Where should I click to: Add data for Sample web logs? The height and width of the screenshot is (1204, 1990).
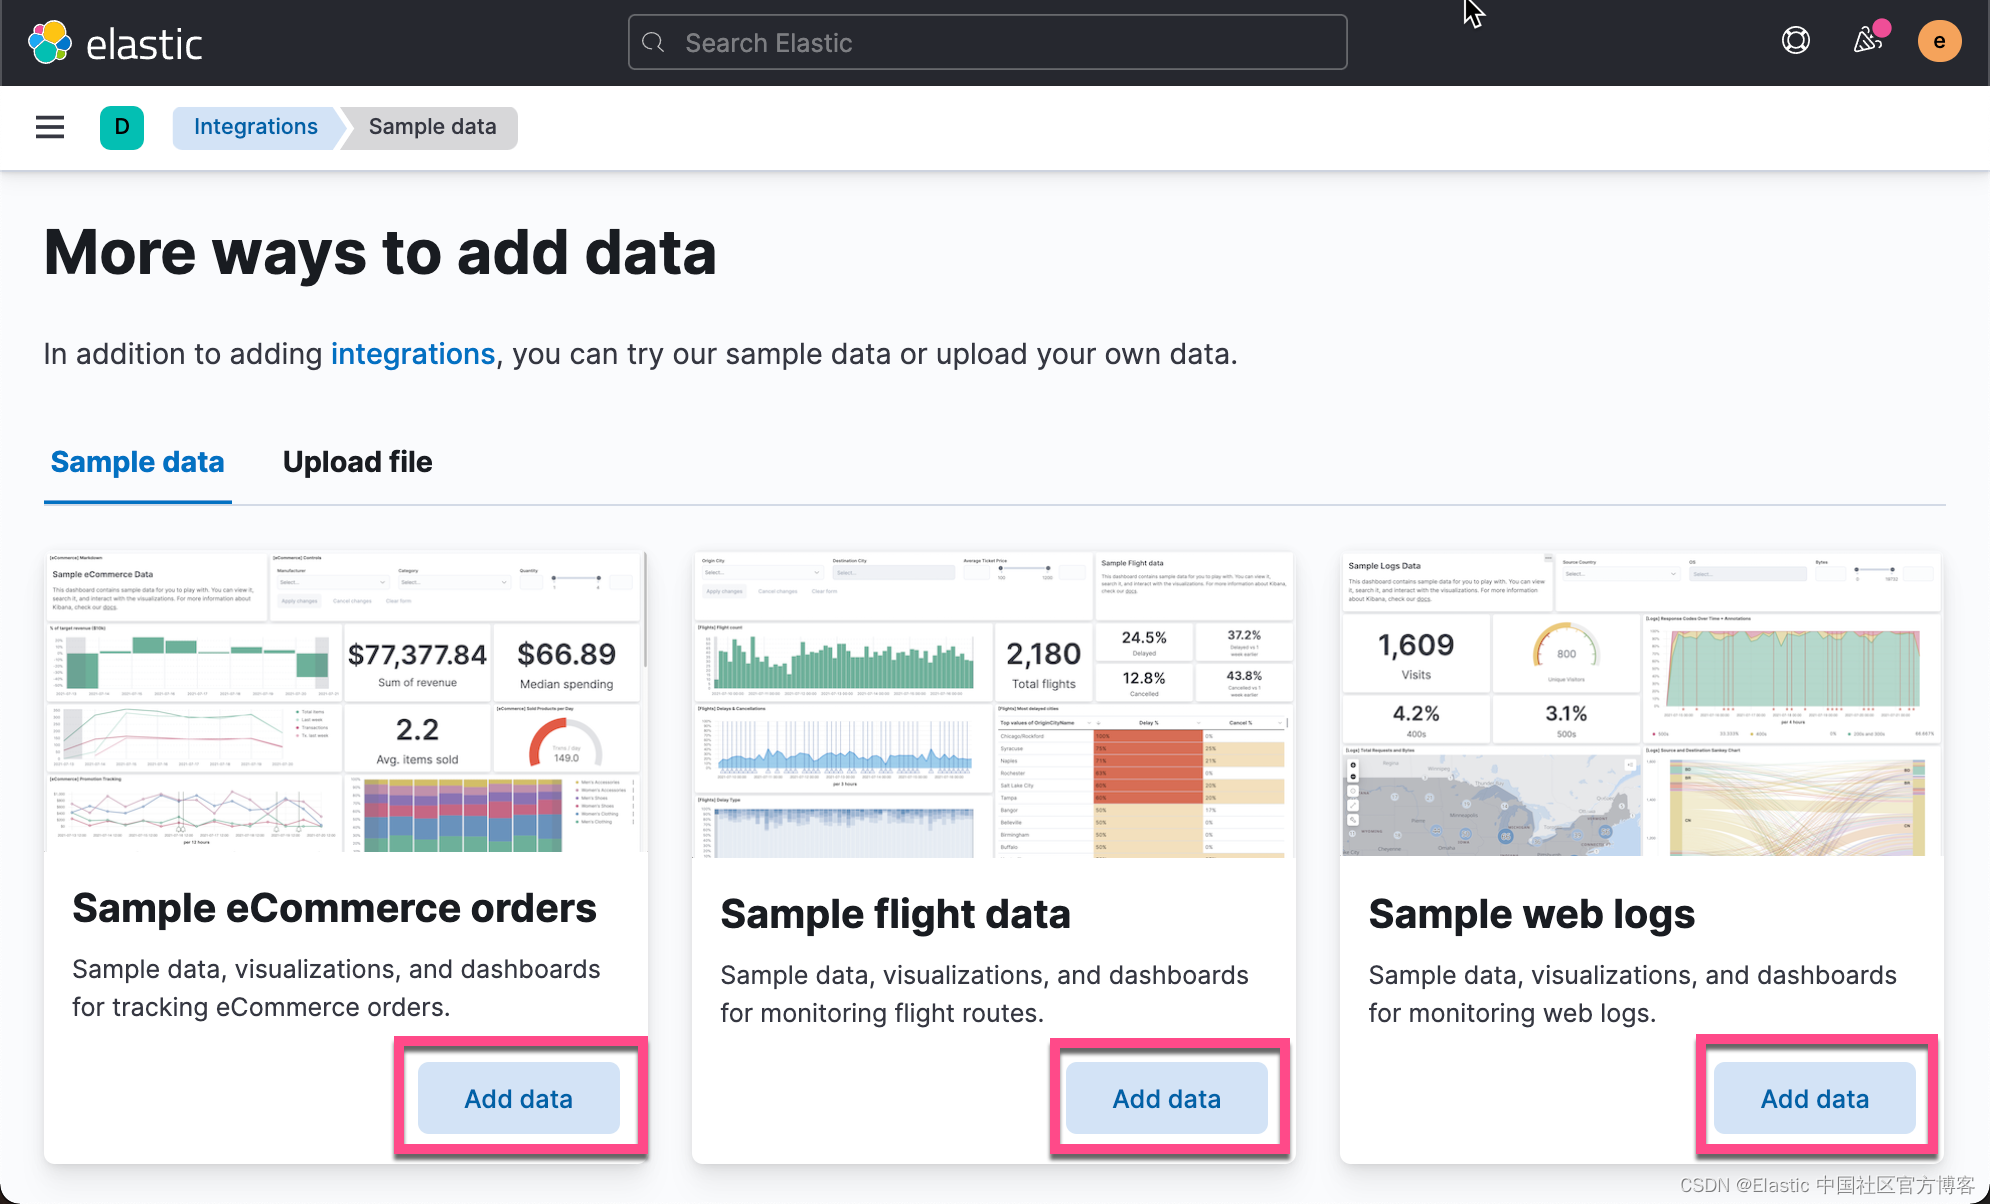[1814, 1098]
